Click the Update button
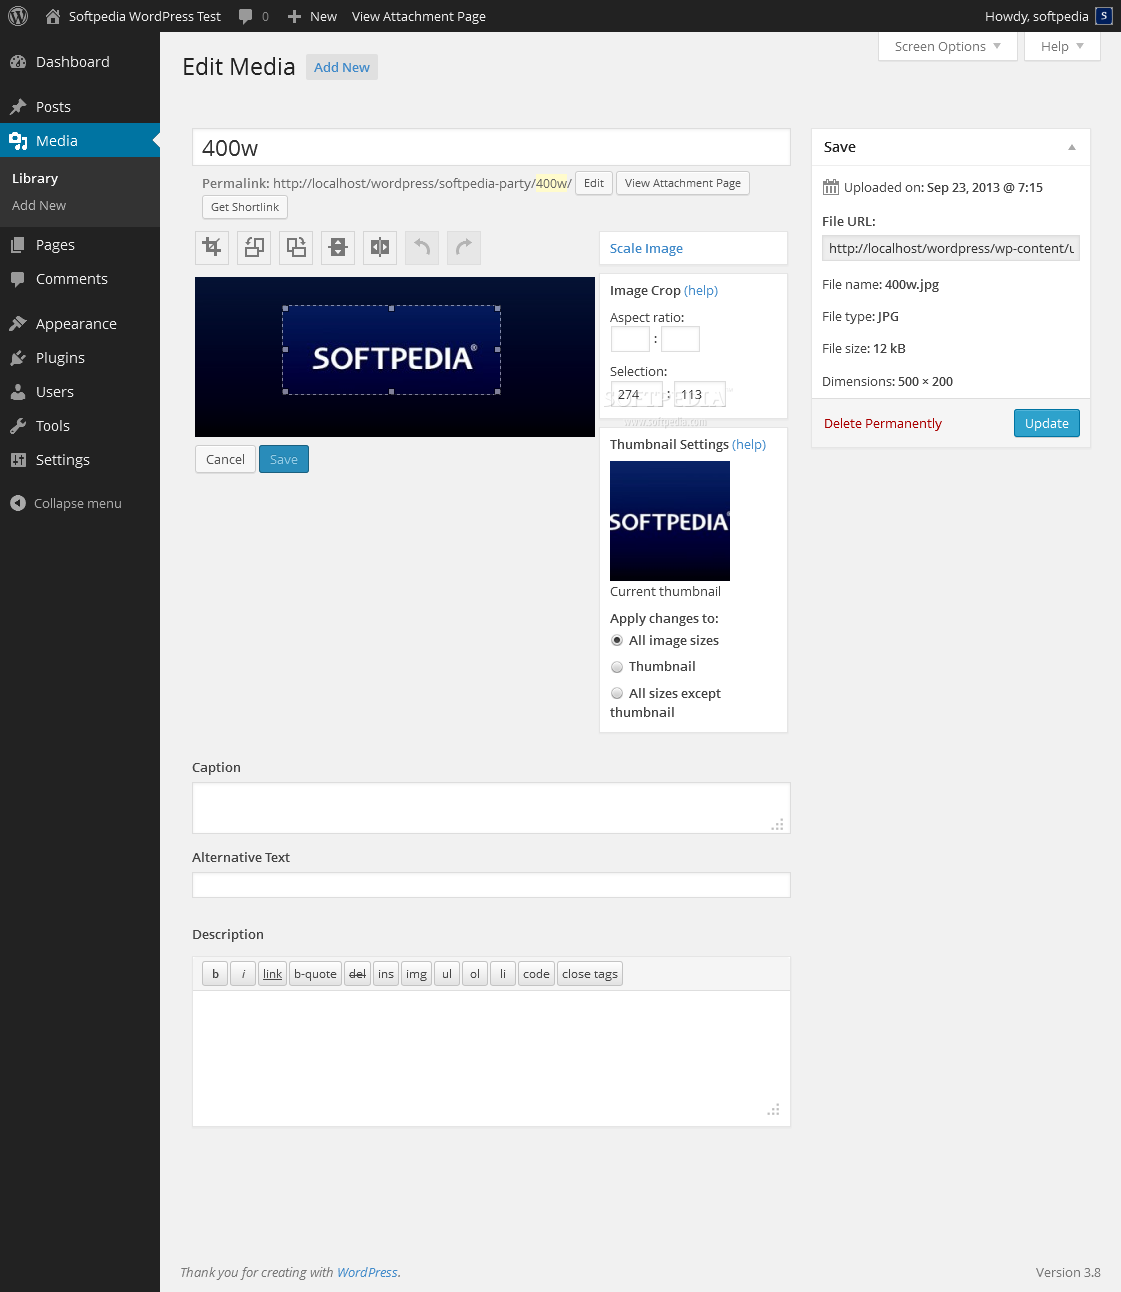1121x1292 pixels. pos(1047,423)
